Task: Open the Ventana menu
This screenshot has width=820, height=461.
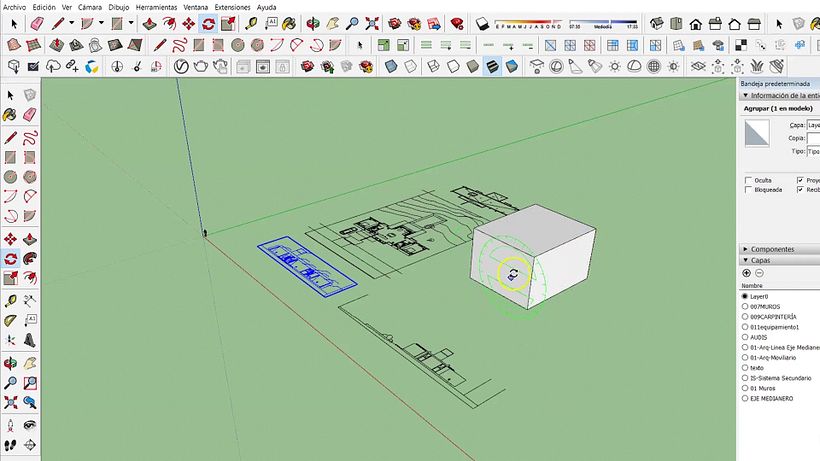Action: [x=196, y=7]
